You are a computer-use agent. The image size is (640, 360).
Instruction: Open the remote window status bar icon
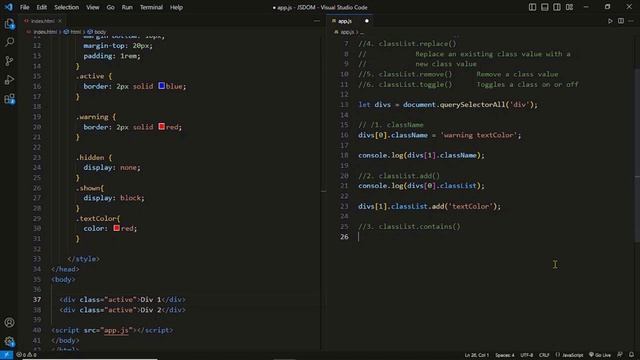pos(7,355)
